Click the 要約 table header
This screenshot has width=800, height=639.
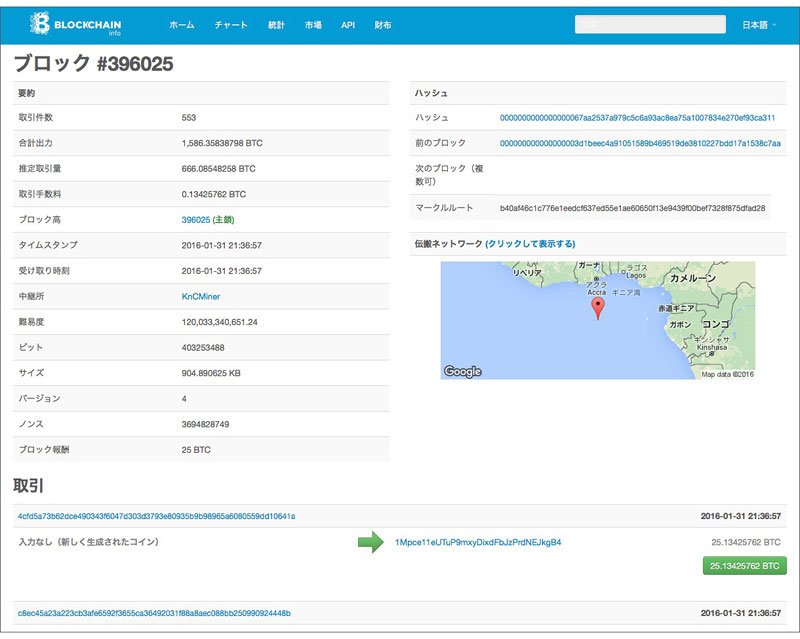(27, 93)
